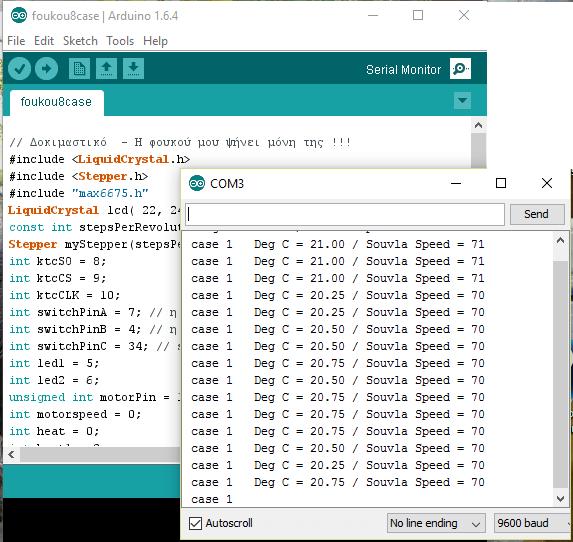Click the Arduino logo in COM3 window
The width and height of the screenshot is (573, 542).
click(x=197, y=183)
